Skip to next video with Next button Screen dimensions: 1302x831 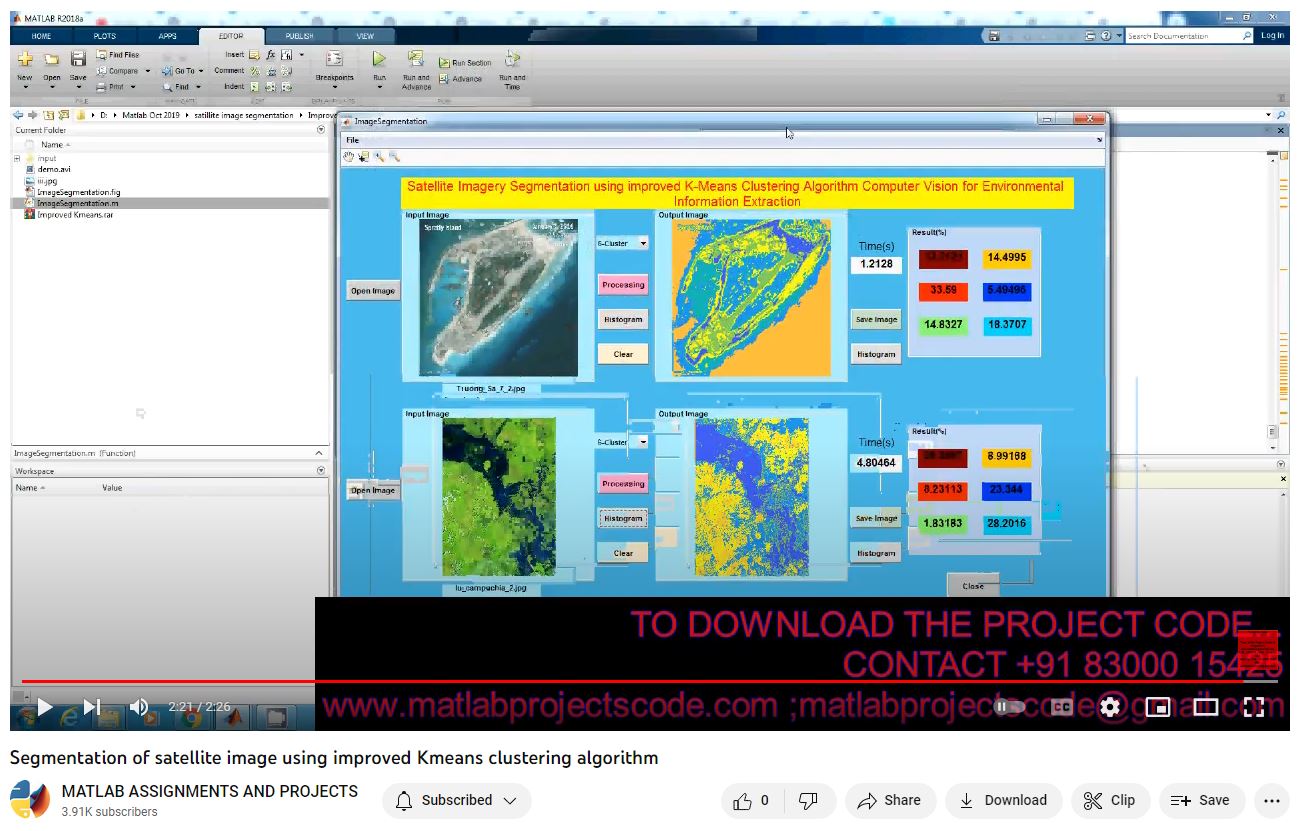click(x=92, y=707)
